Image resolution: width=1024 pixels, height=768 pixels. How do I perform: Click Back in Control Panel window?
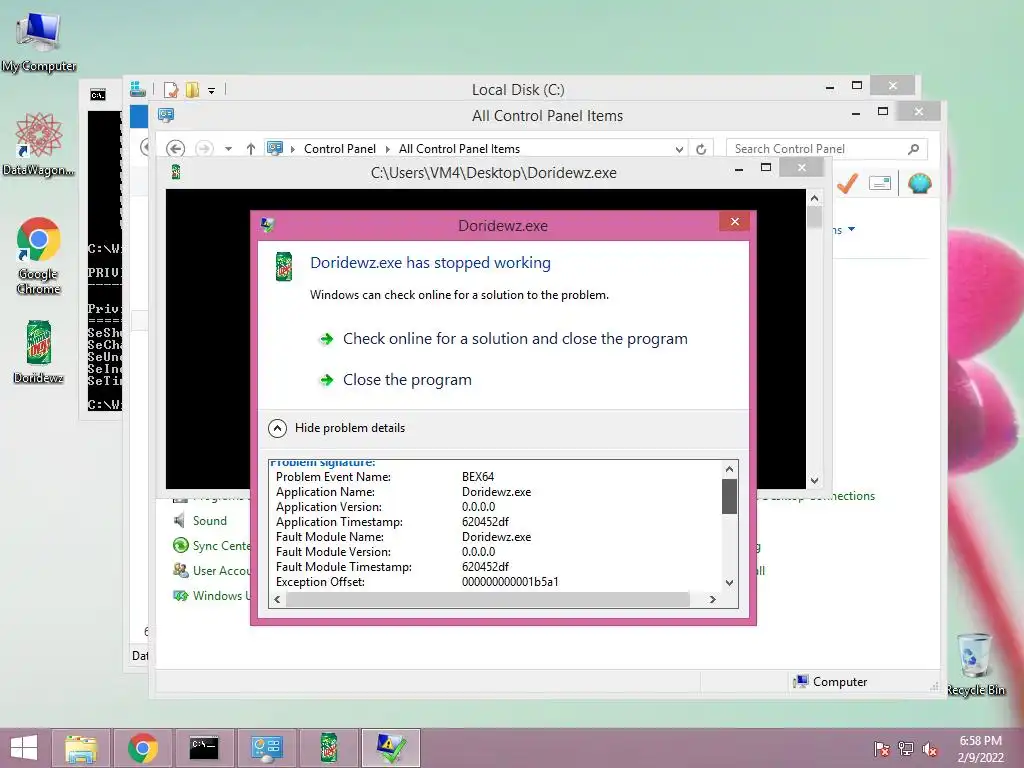click(x=174, y=149)
